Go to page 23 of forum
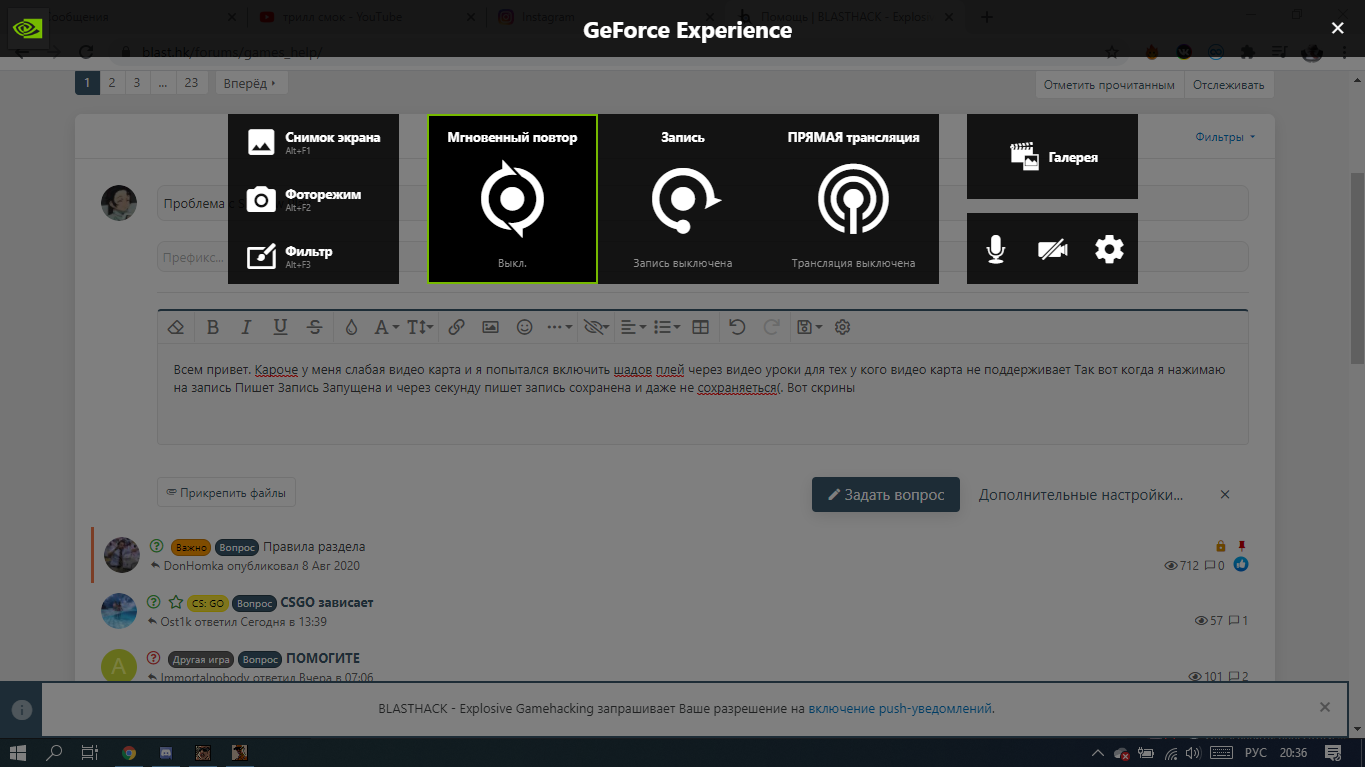The image size is (1365, 767). [x=191, y=83]
